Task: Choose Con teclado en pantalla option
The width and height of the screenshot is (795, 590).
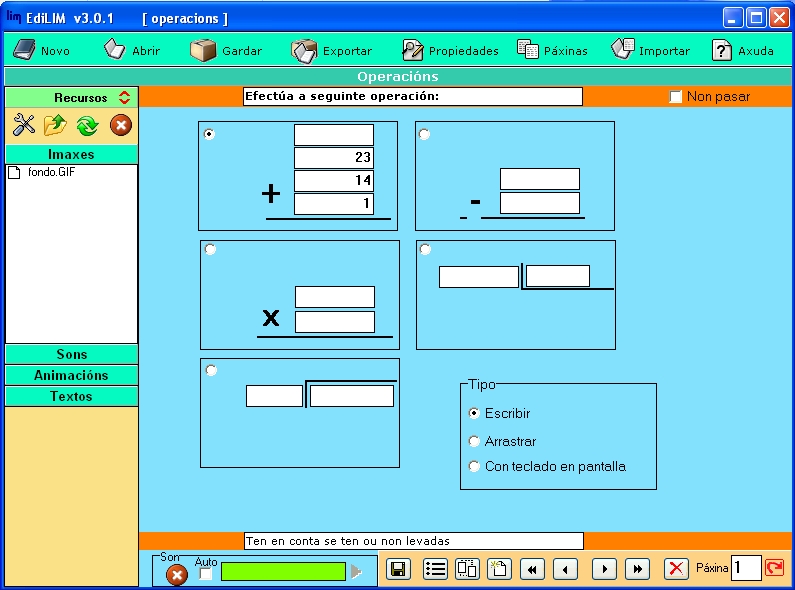Action: pos(474,466)
